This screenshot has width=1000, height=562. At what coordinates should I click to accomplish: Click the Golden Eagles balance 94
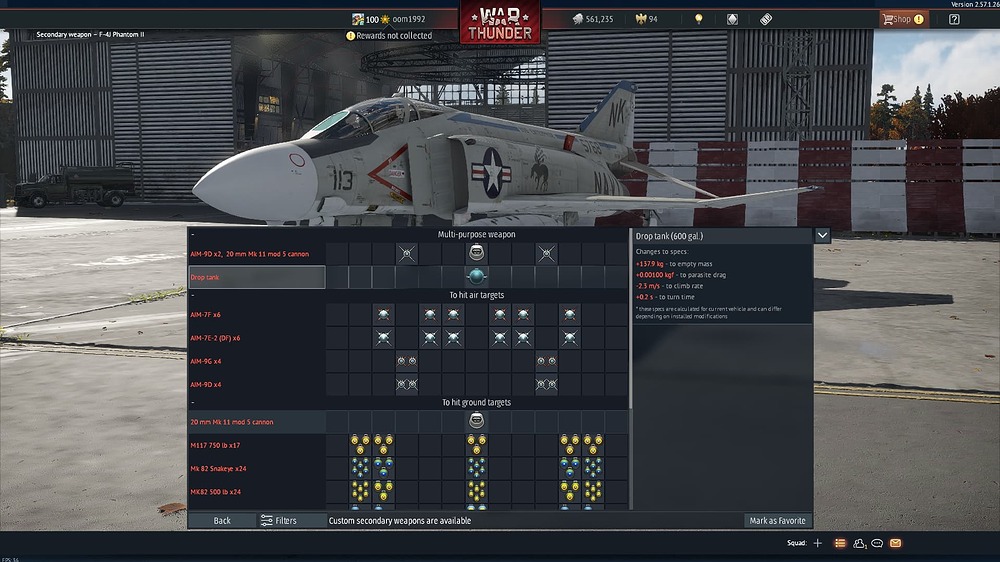[x=647, y=19]
